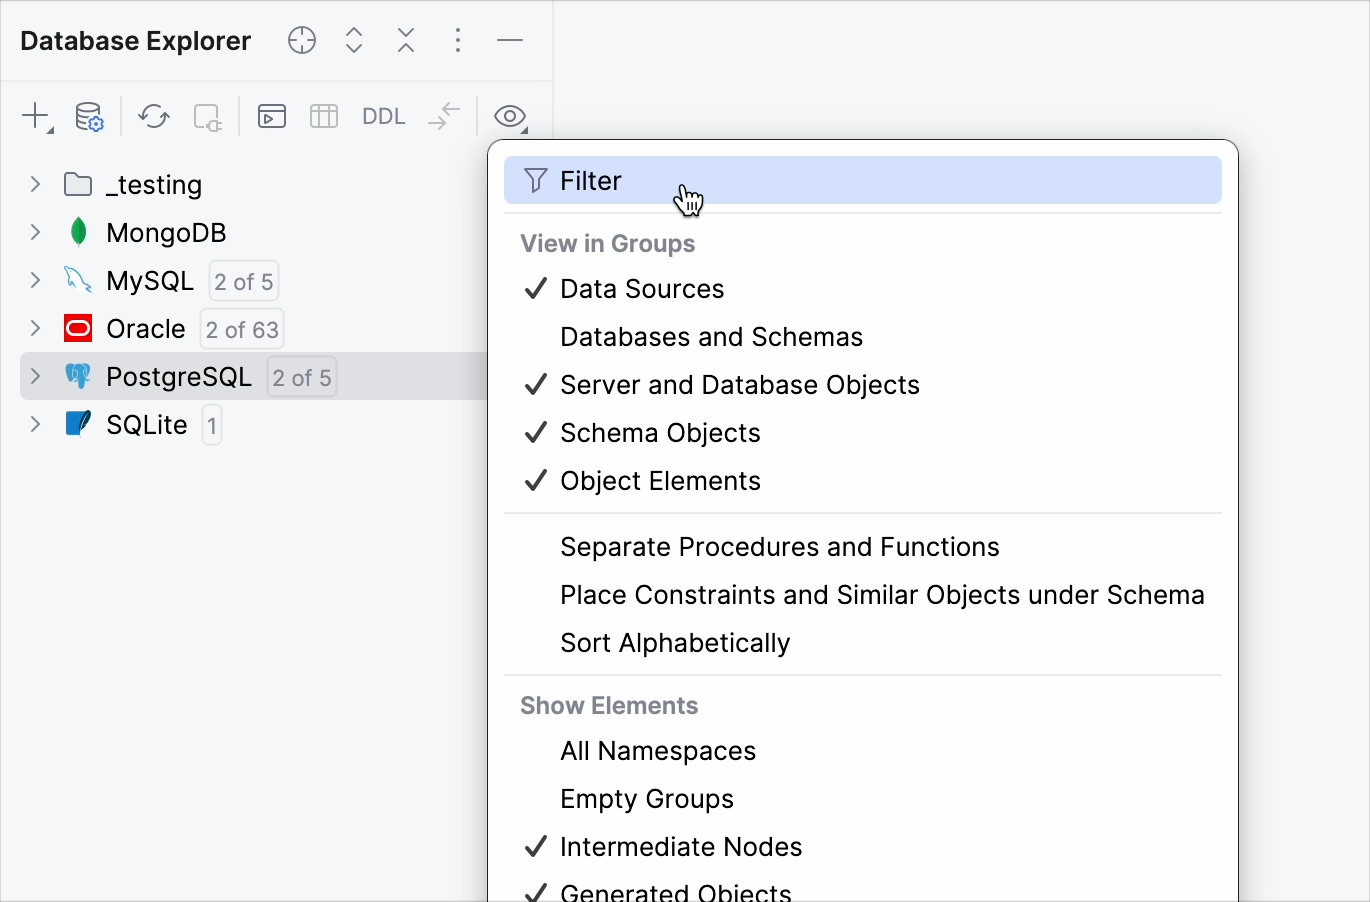The image size is (1370, 902).
Task: Click the eye View Options icon
Action: (510, 116)
